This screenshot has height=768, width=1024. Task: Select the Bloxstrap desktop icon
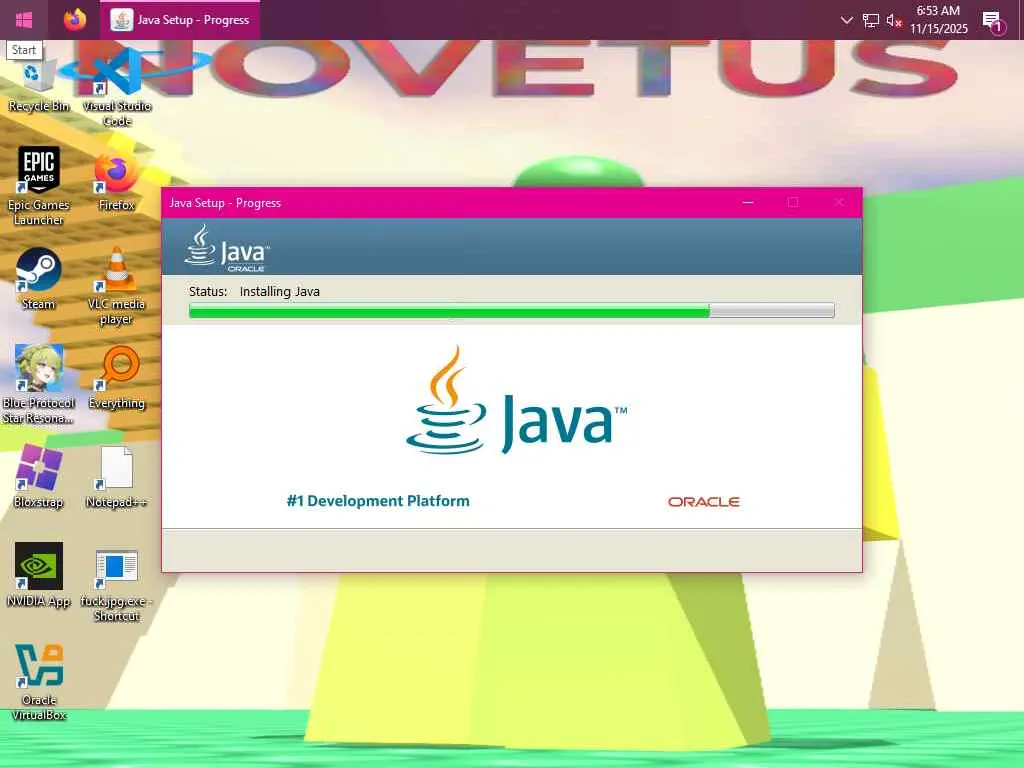coord(39,477)
